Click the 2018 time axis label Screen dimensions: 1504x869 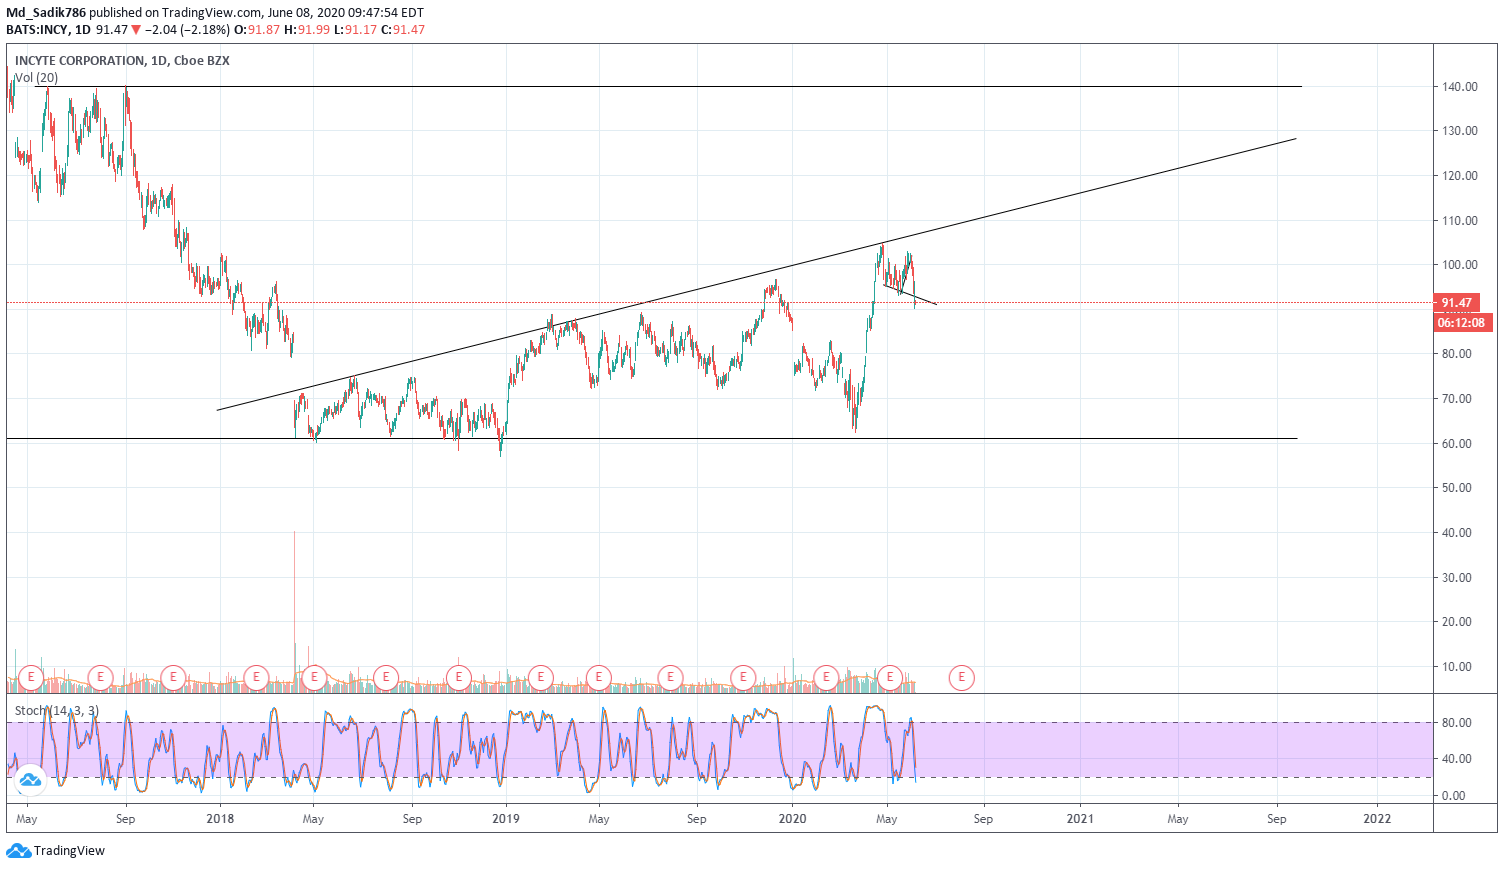220,819
